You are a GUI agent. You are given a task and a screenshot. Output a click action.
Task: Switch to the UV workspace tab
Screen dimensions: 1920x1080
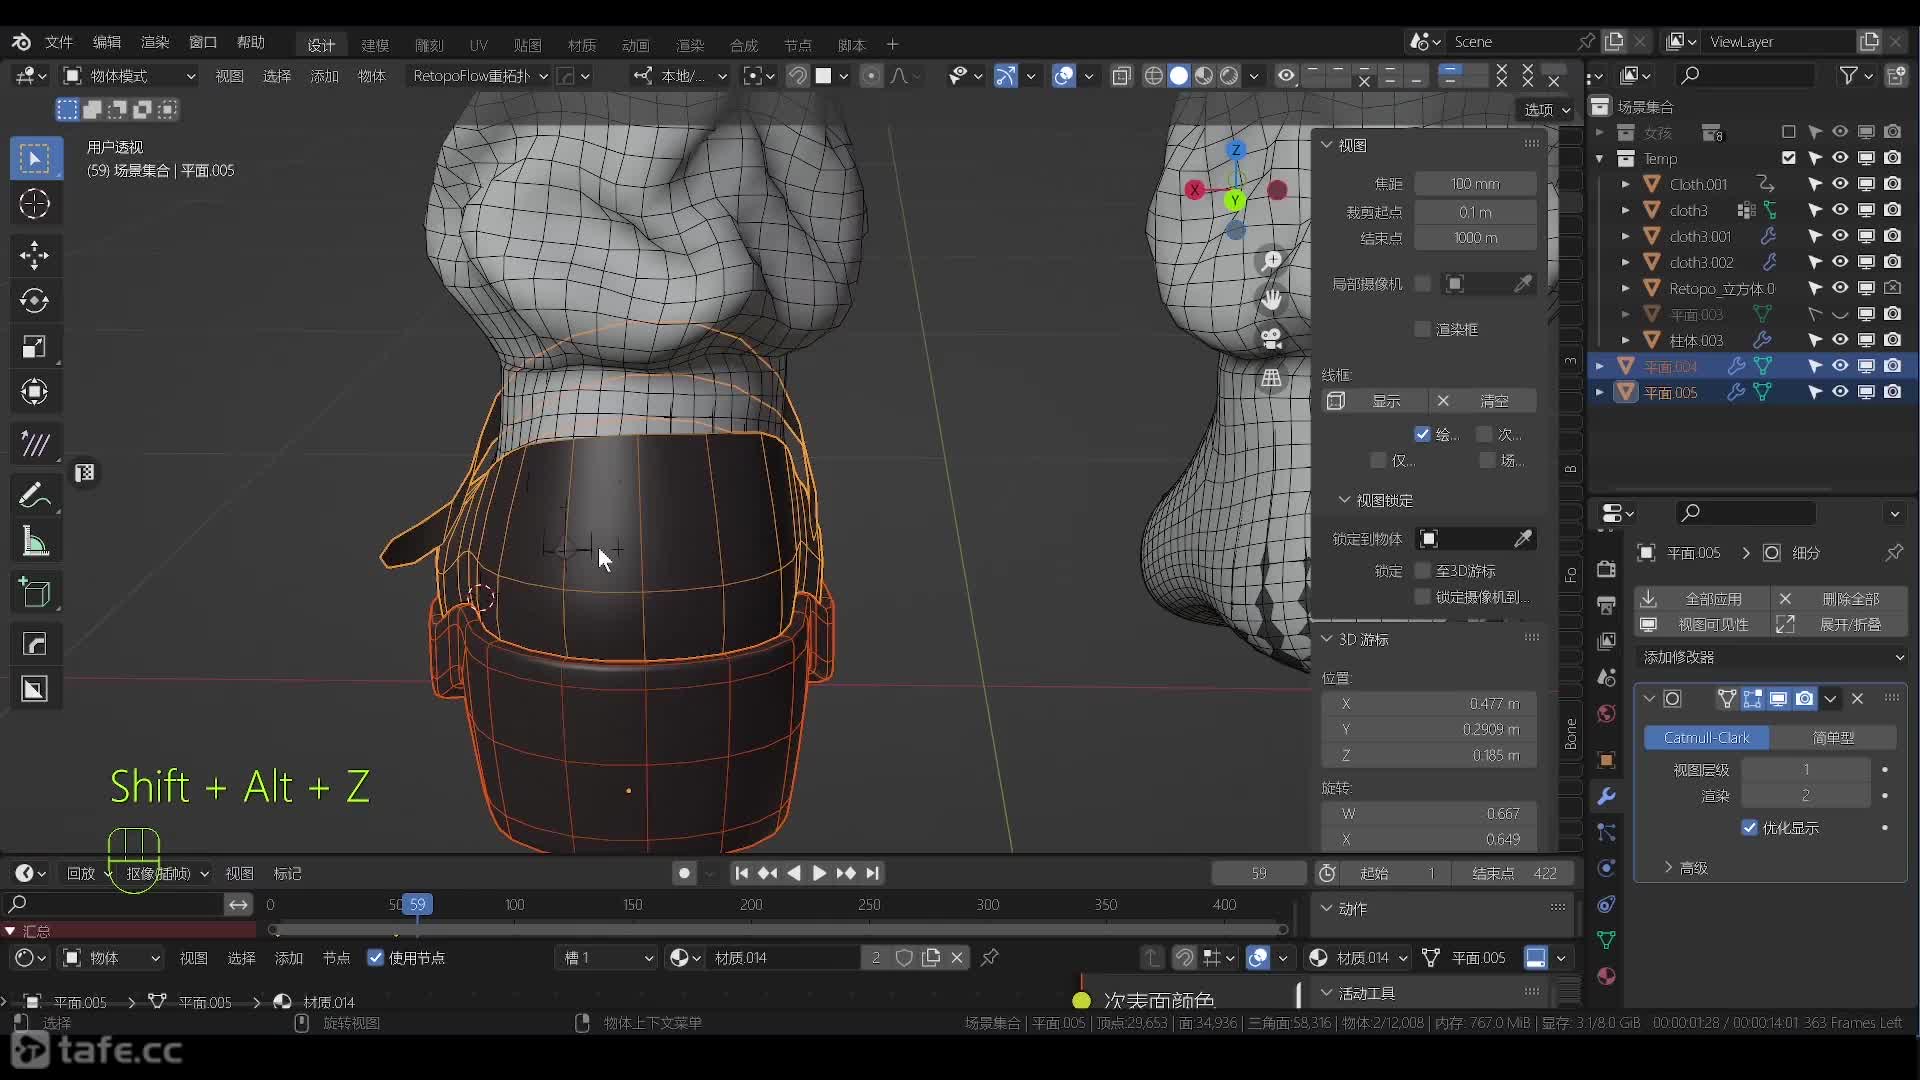478,45
